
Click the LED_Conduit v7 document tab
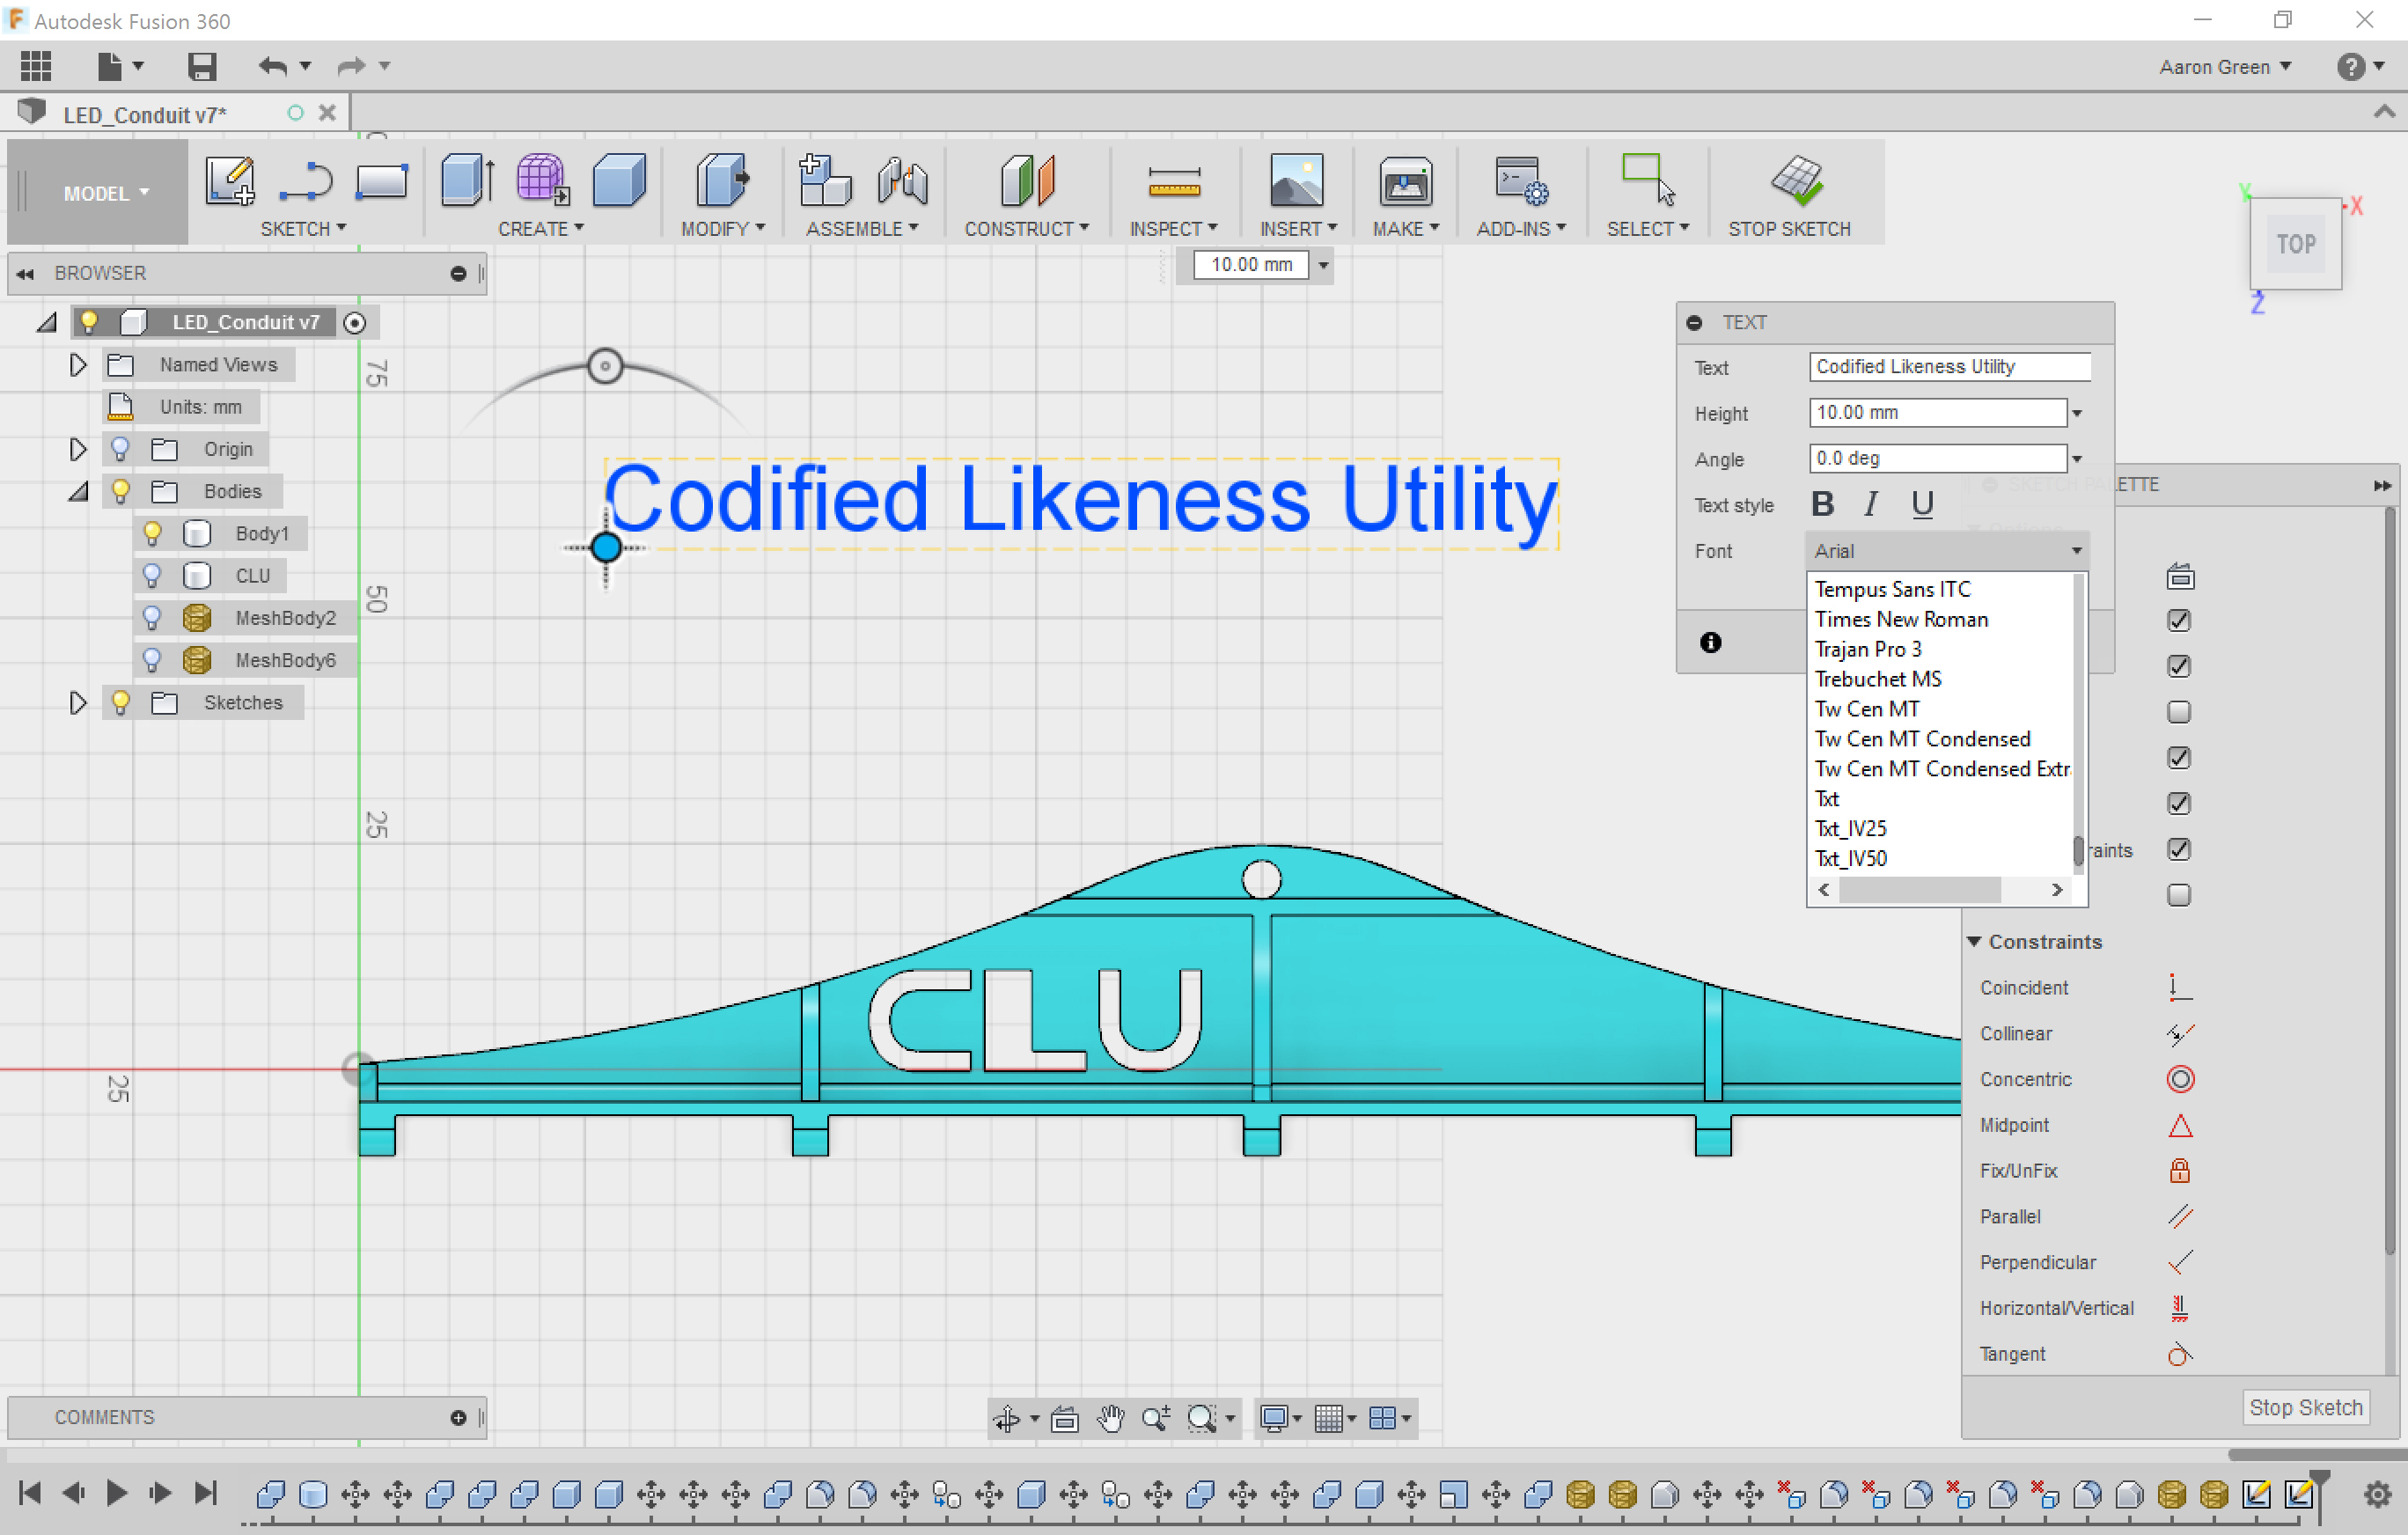pyautogui.click(x=145, y=113)
